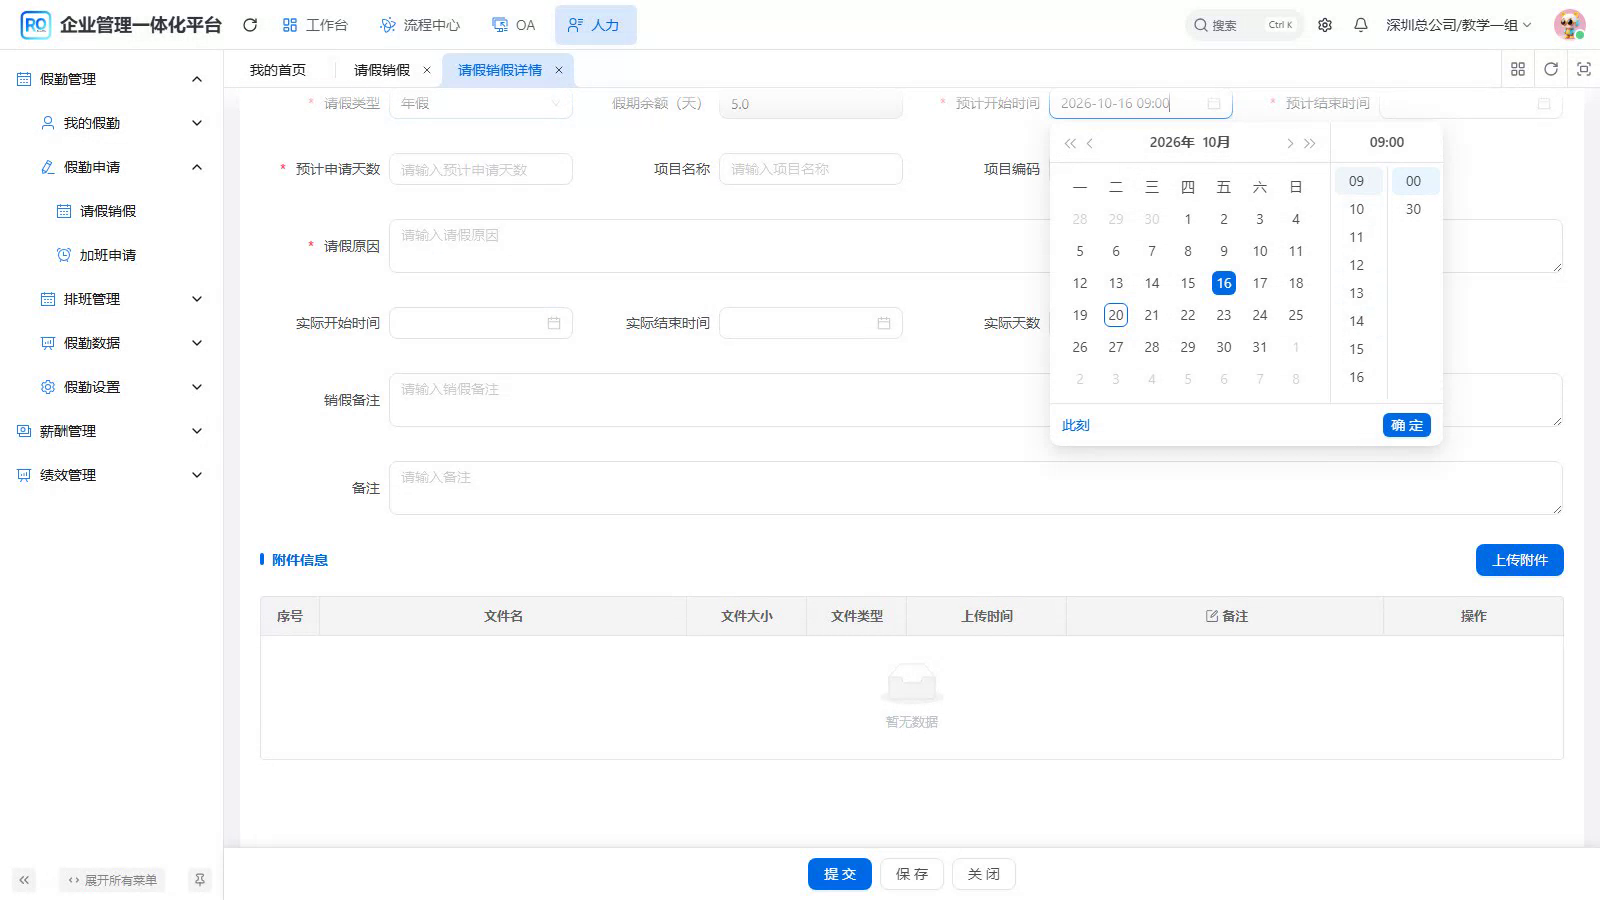Click the refresh icon beside platform title
This screenshot has width=1600, height=900.
click(x=250, y=25)
